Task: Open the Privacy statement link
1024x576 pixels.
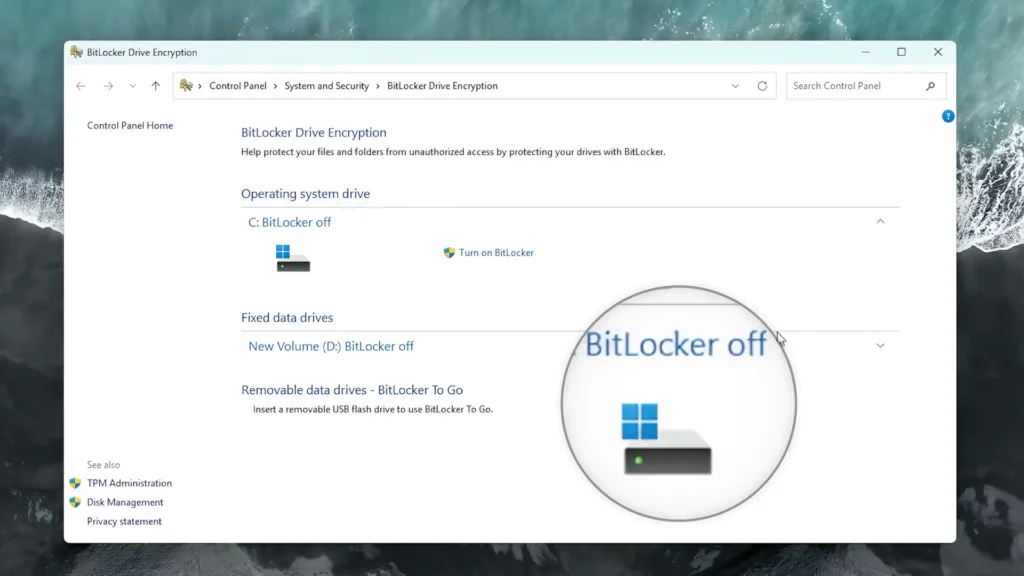Action: click(124, 521)
